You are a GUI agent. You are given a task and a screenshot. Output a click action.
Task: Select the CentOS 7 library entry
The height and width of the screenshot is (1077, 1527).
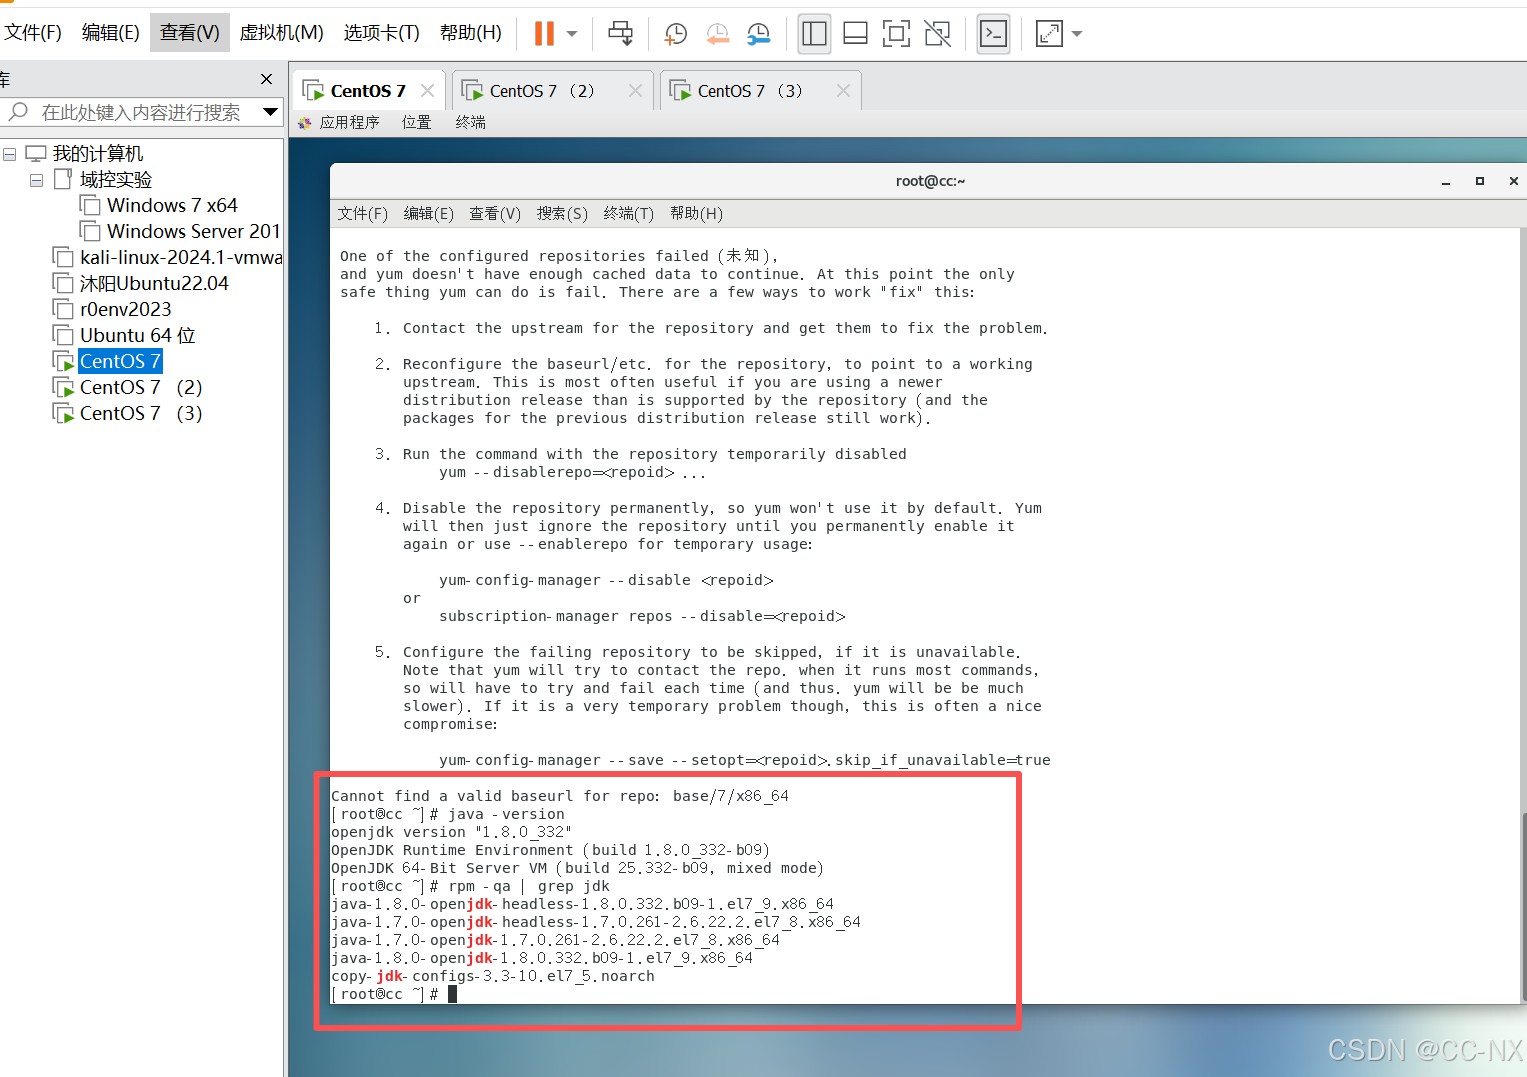(120, 361)
